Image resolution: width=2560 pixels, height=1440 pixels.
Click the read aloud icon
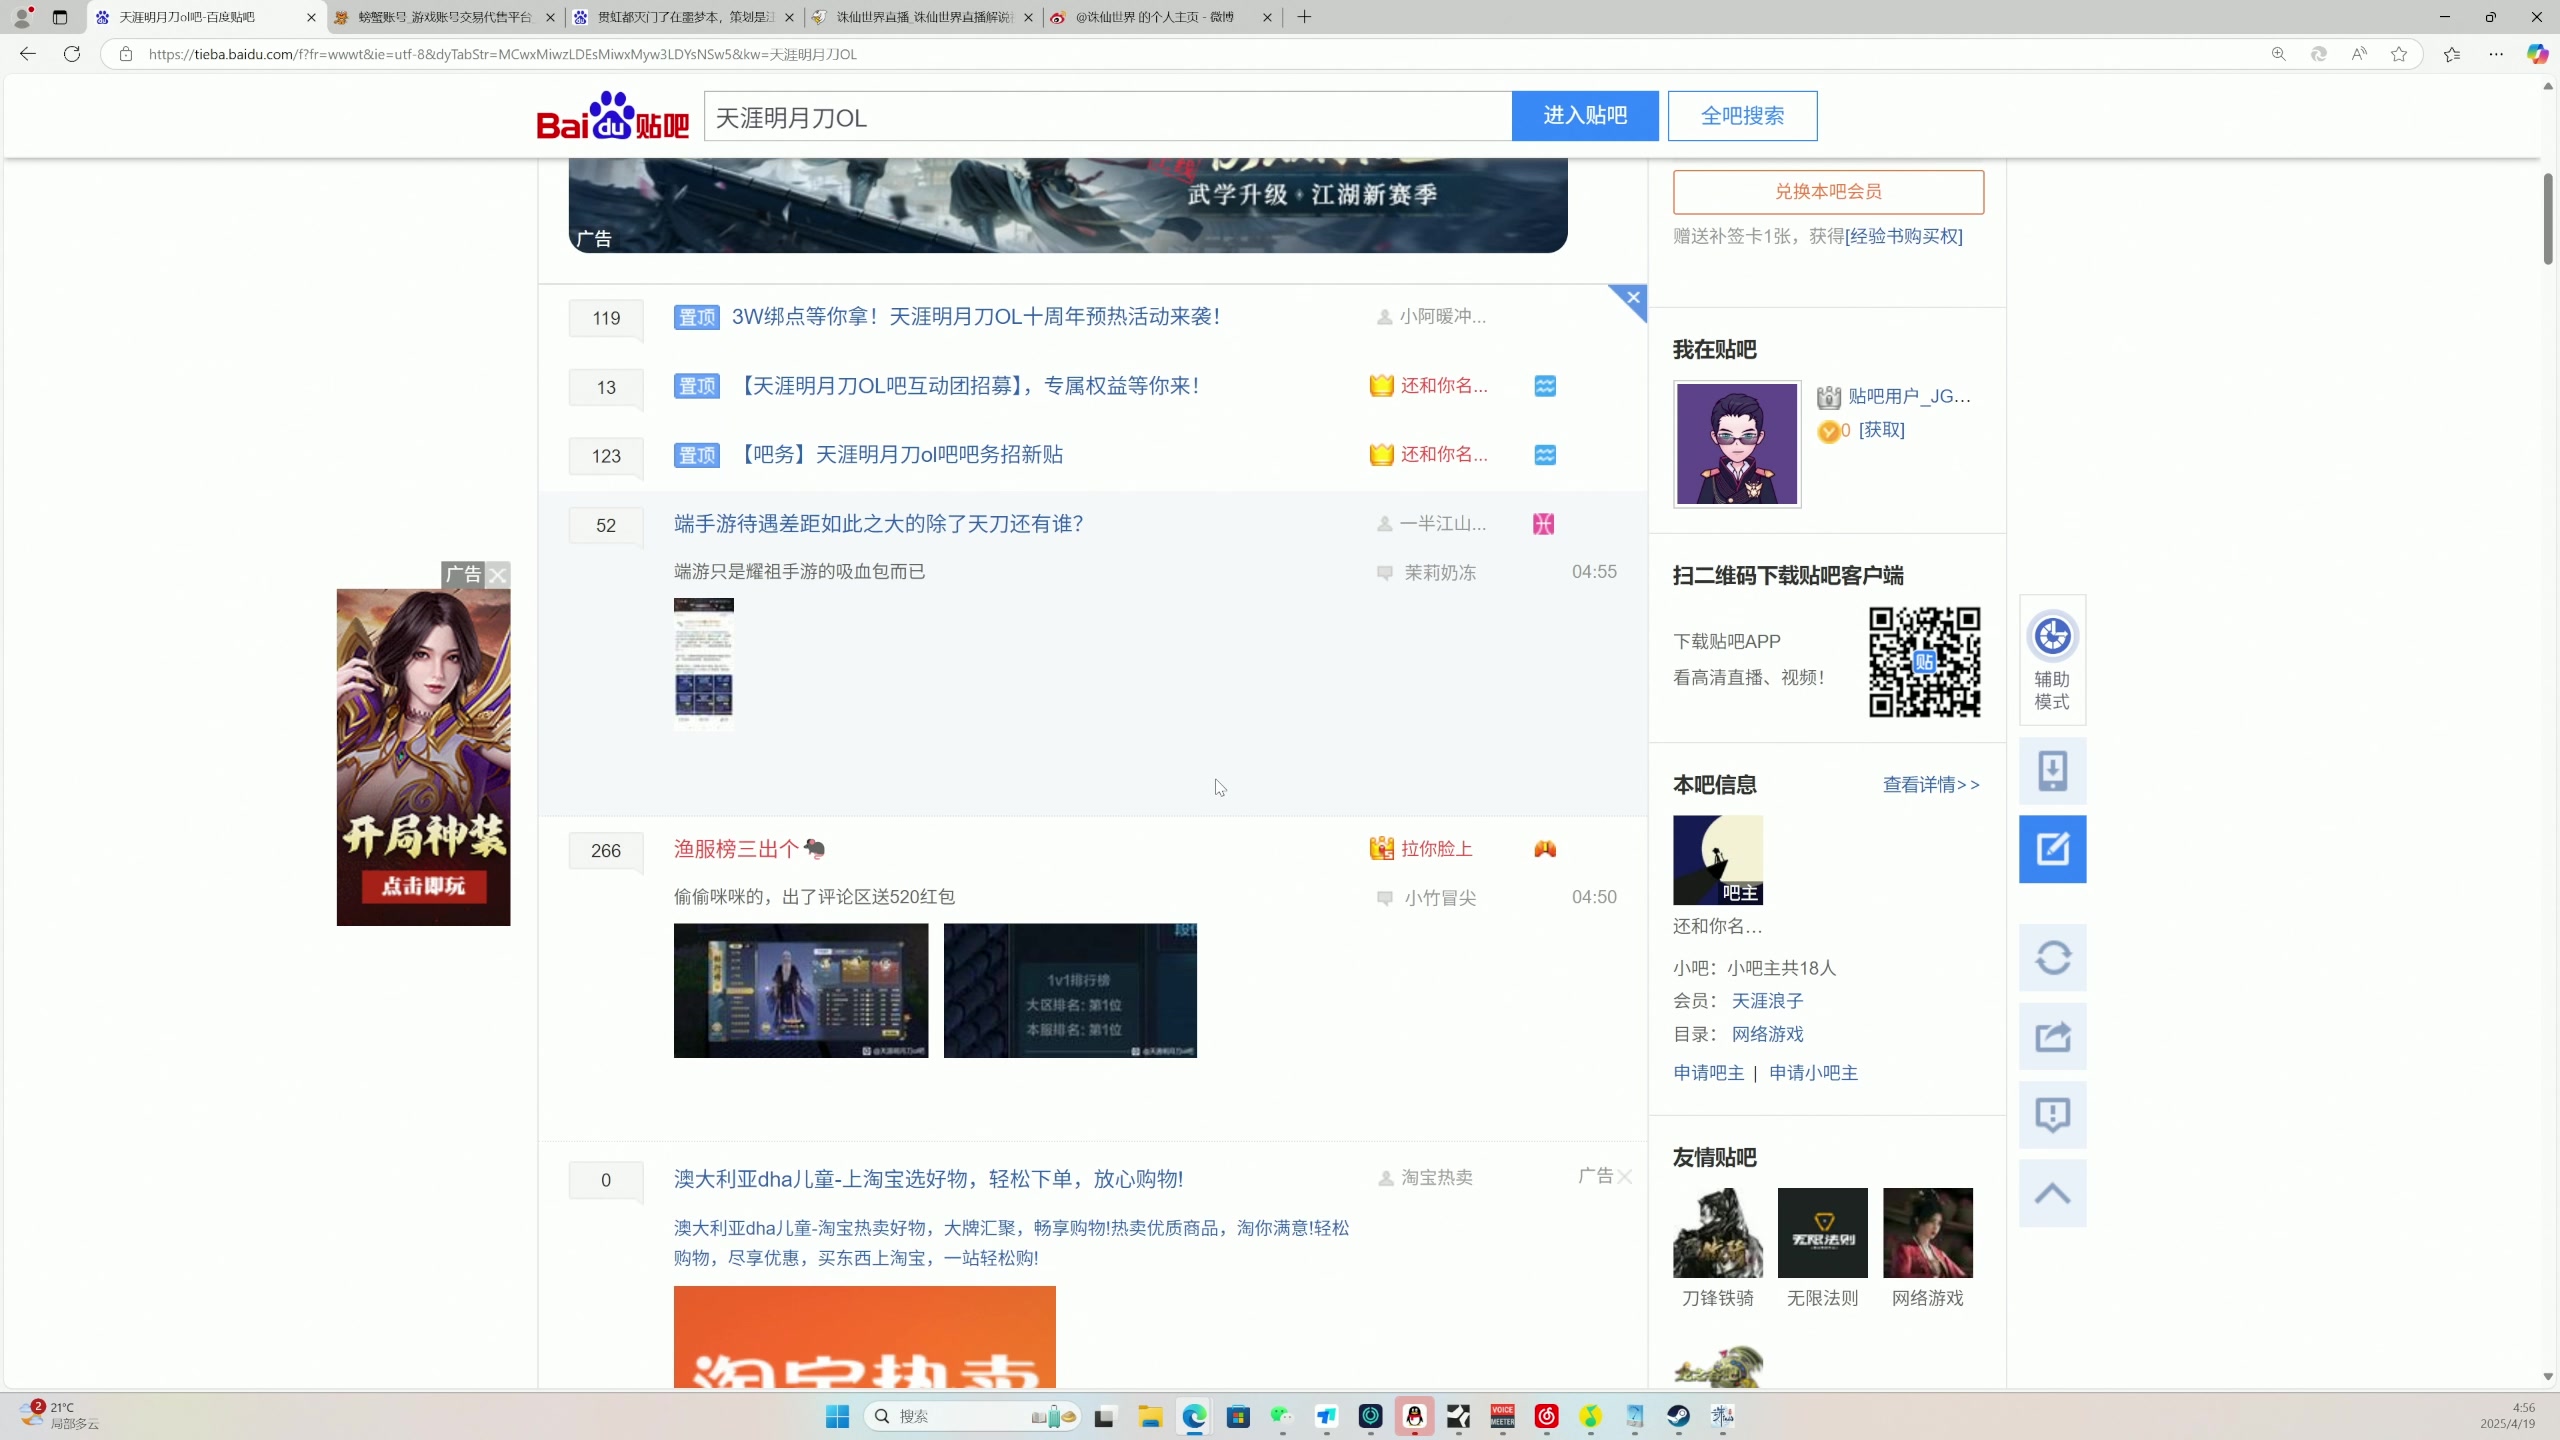[x=2358, y=54]
